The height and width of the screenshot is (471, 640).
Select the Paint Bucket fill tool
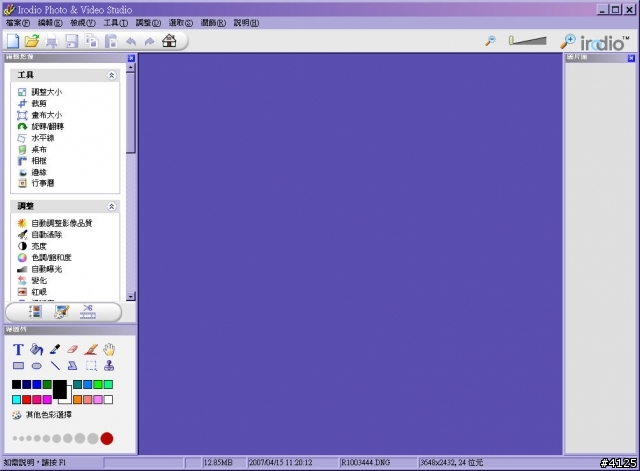pyautogui.click(x=37, y=349)
